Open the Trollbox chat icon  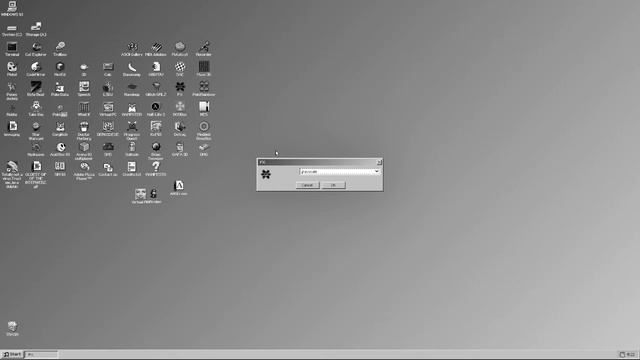(x=60, y=49)
